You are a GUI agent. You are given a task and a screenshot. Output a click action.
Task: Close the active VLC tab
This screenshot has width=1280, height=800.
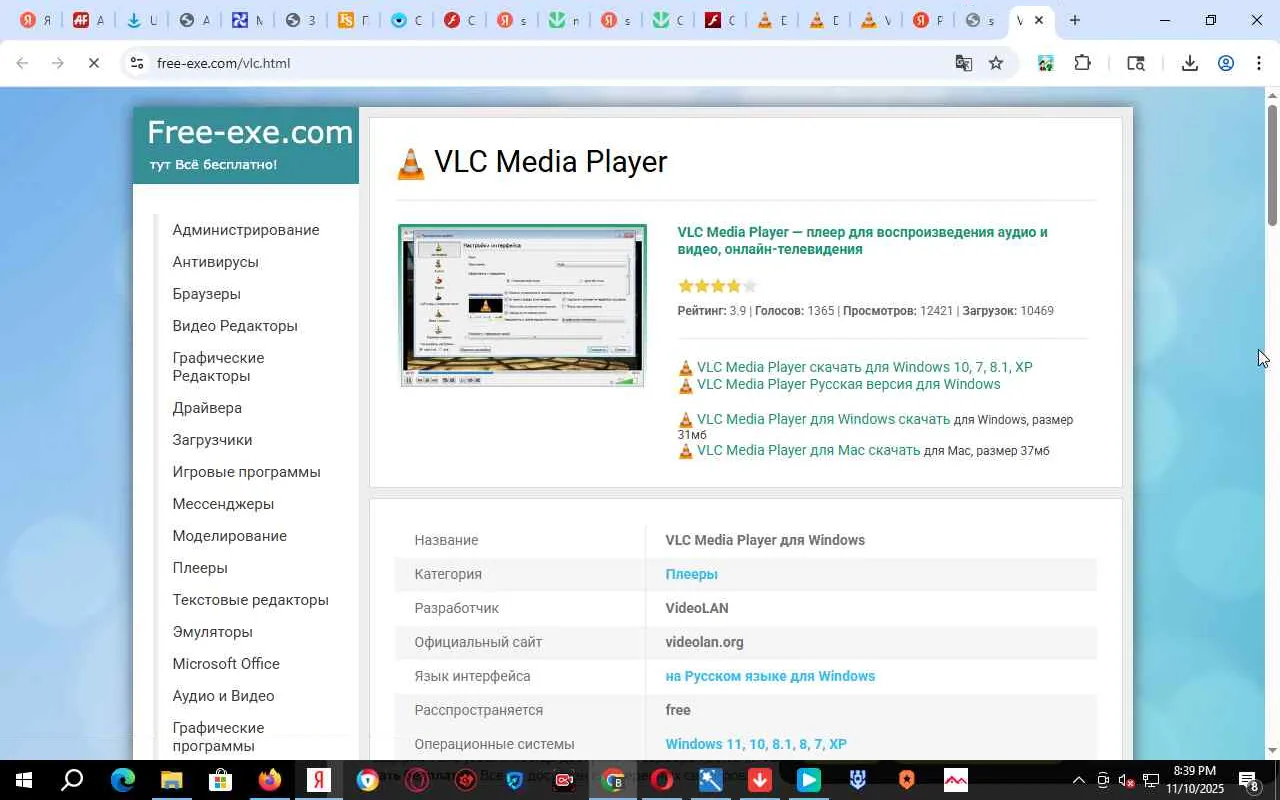pos(1039,20)
